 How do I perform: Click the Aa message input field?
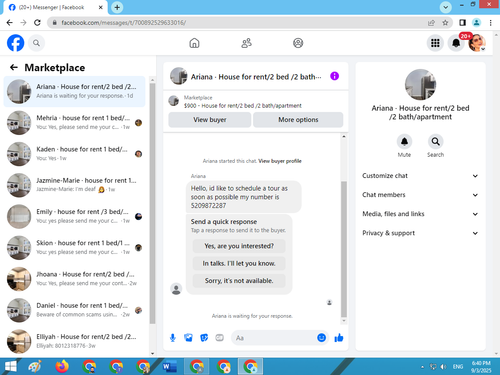coord(274,338)
